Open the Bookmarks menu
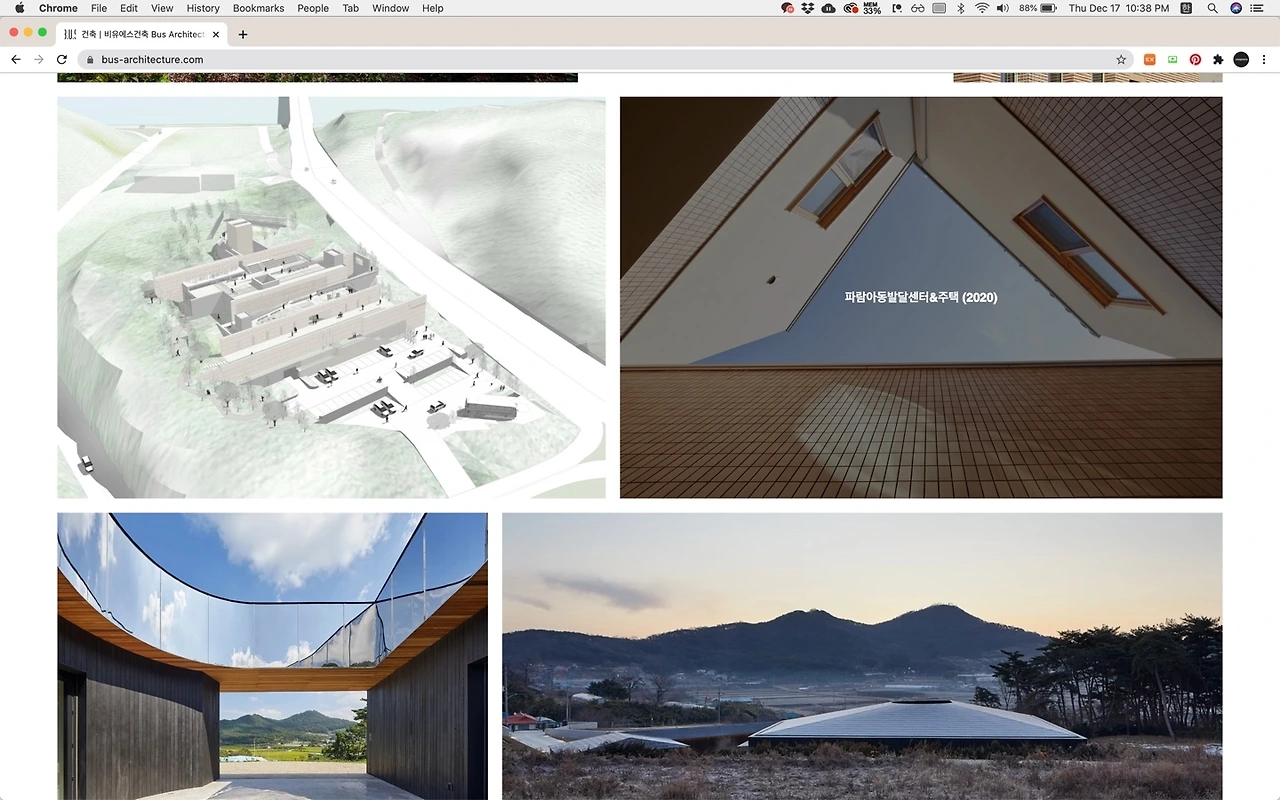 click(x=258, y=8)
